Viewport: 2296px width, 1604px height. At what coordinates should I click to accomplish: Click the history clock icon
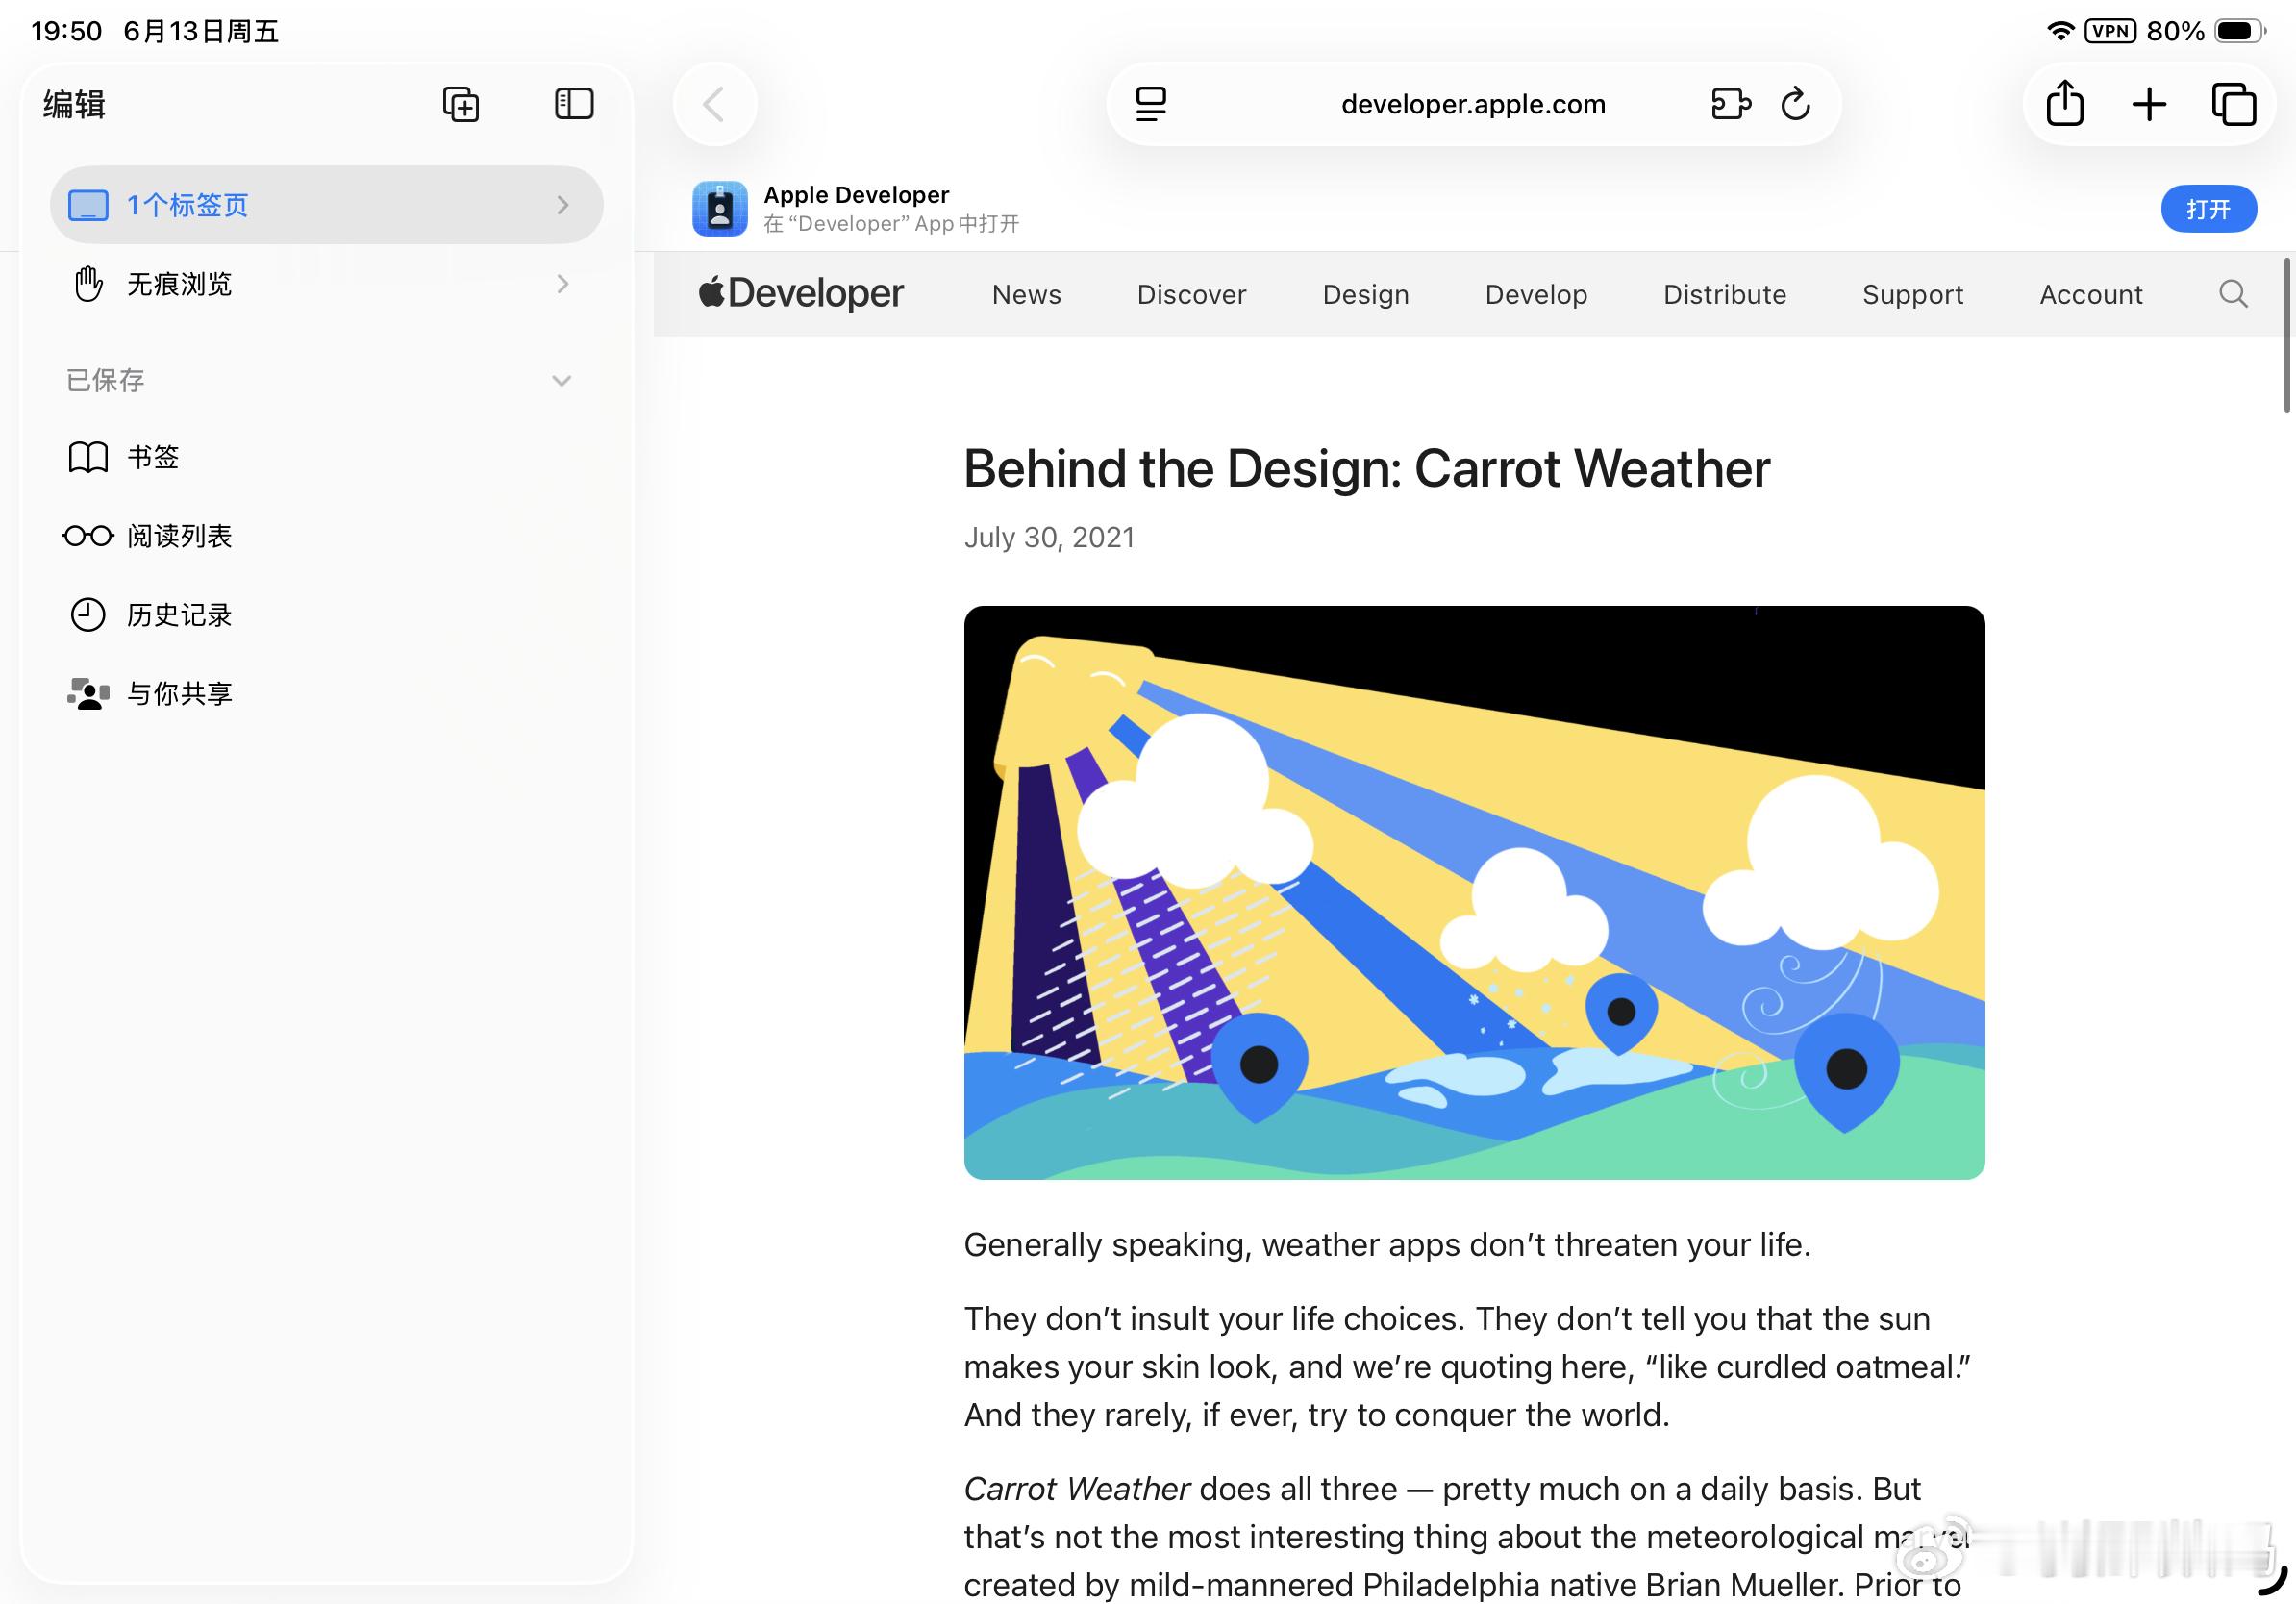(88, 615)
